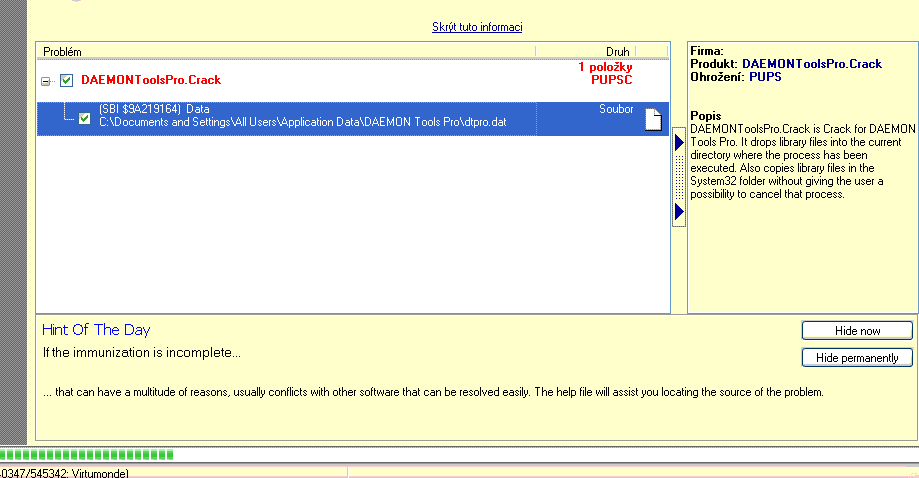Collapse the DAEMONToolsPro.Crack tree node
This screenshot has width=919, height=478.
coord(45,81)
